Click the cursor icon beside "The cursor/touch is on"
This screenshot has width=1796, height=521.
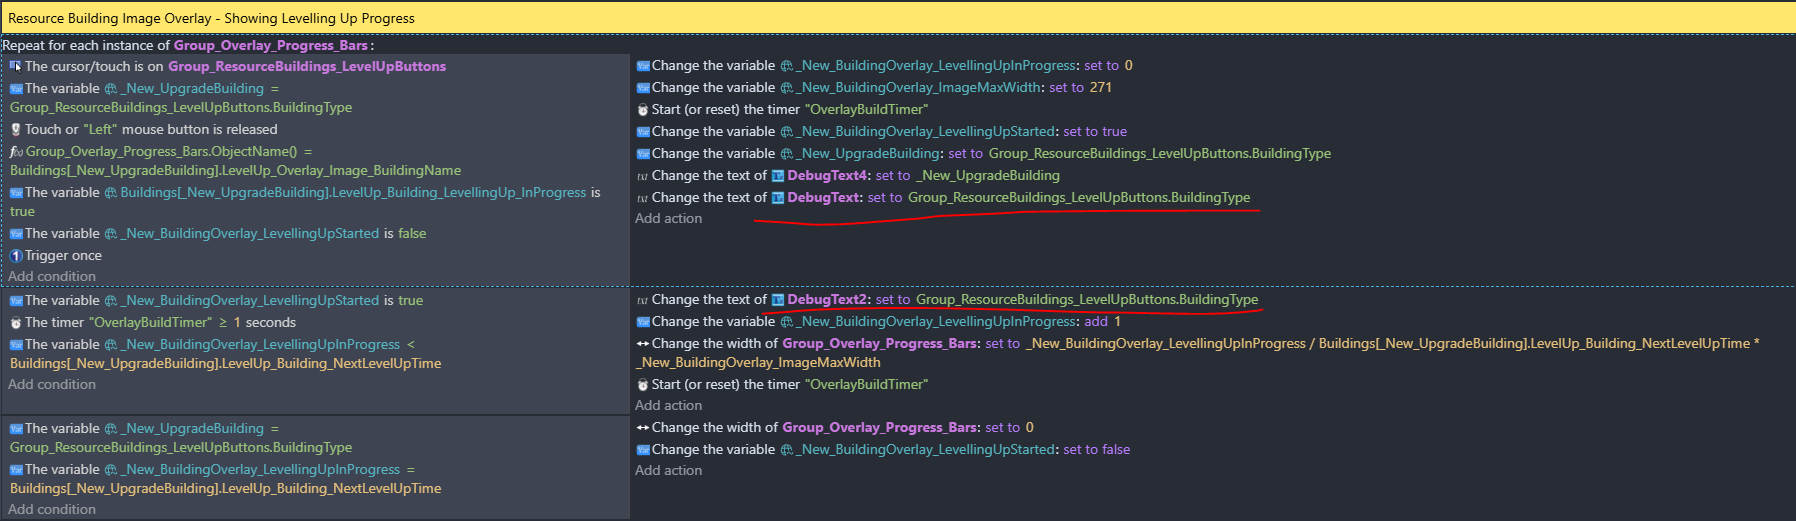click(x=16, y=66)
